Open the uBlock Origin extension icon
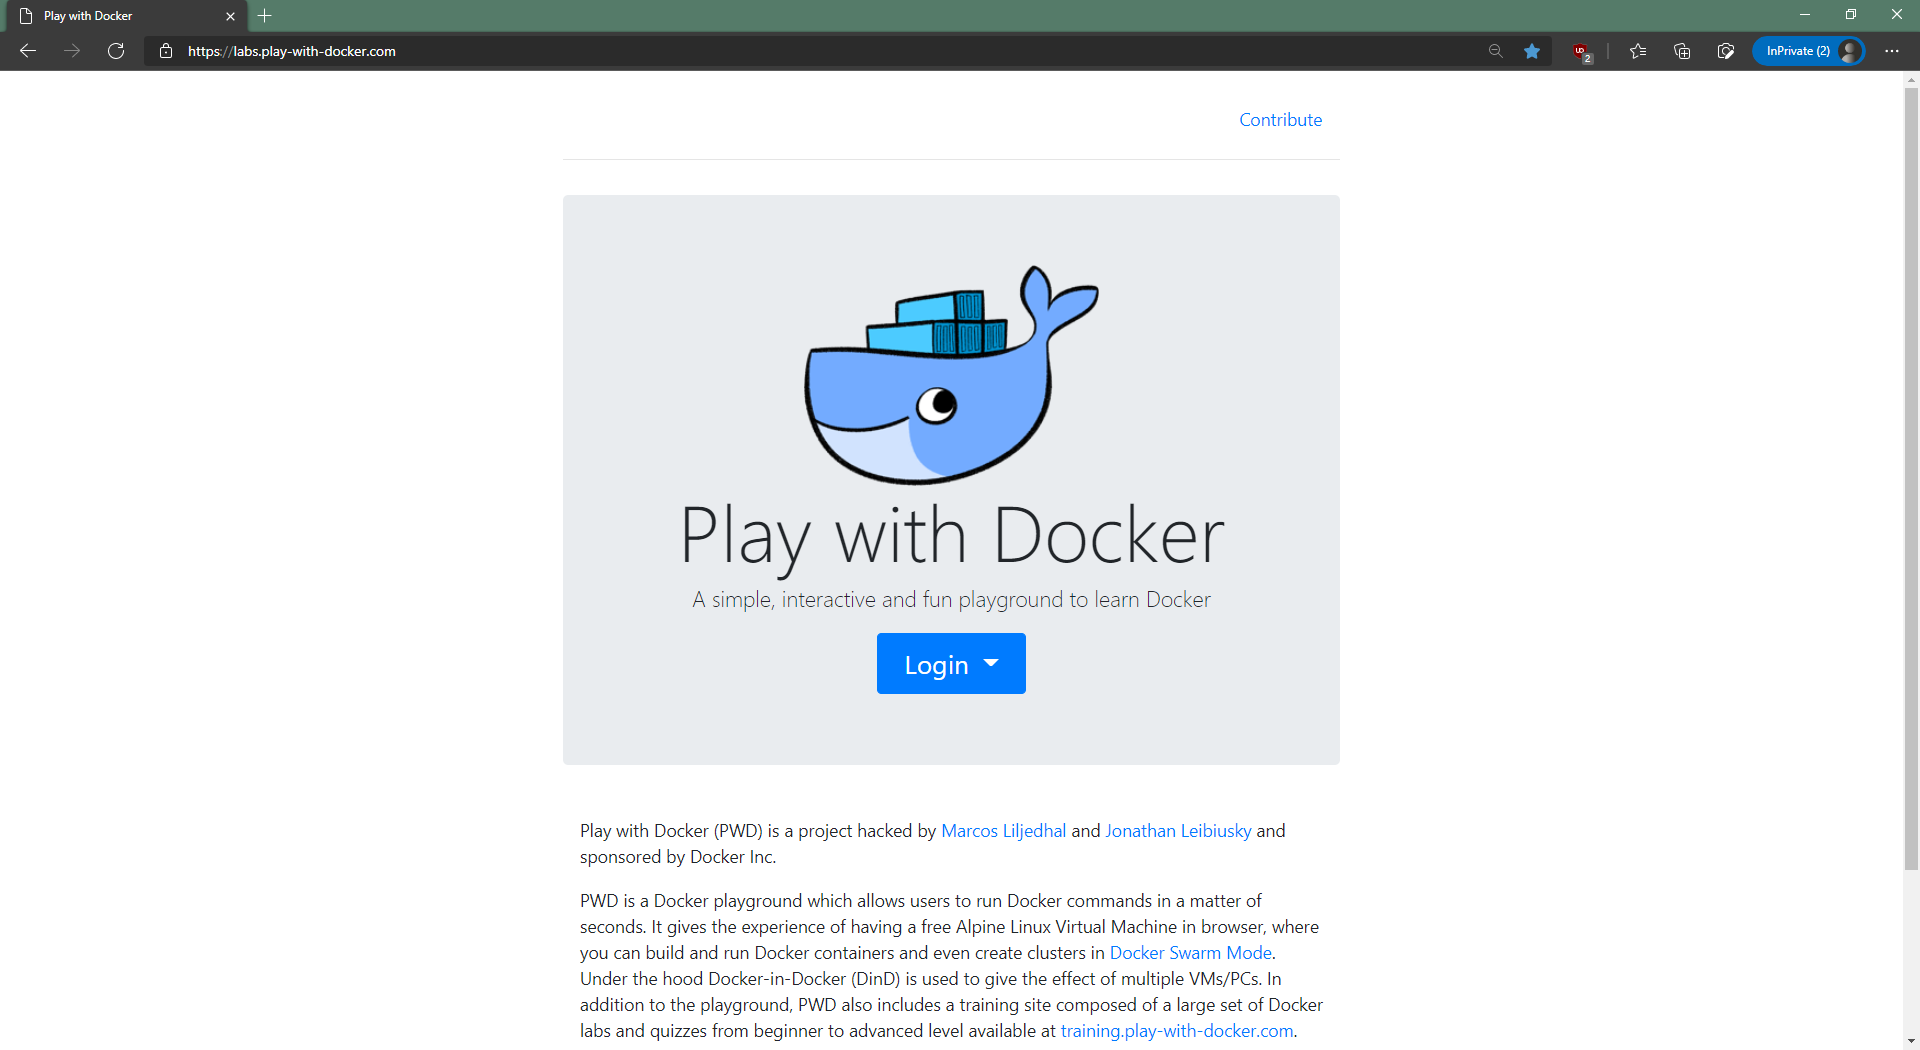 tap(1581, 52)
